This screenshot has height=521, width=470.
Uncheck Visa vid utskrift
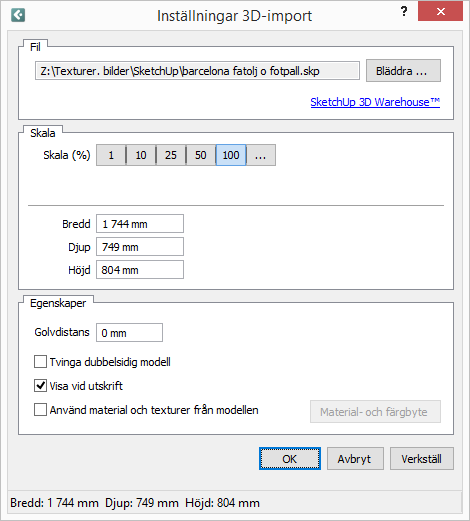40,386
